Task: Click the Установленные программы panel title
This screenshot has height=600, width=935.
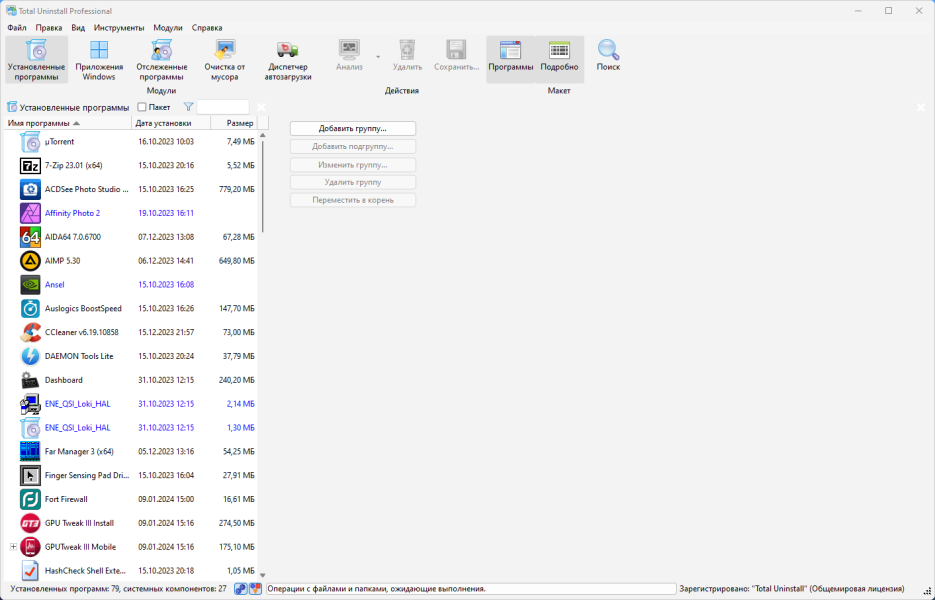Action: (x=74, y=108)
